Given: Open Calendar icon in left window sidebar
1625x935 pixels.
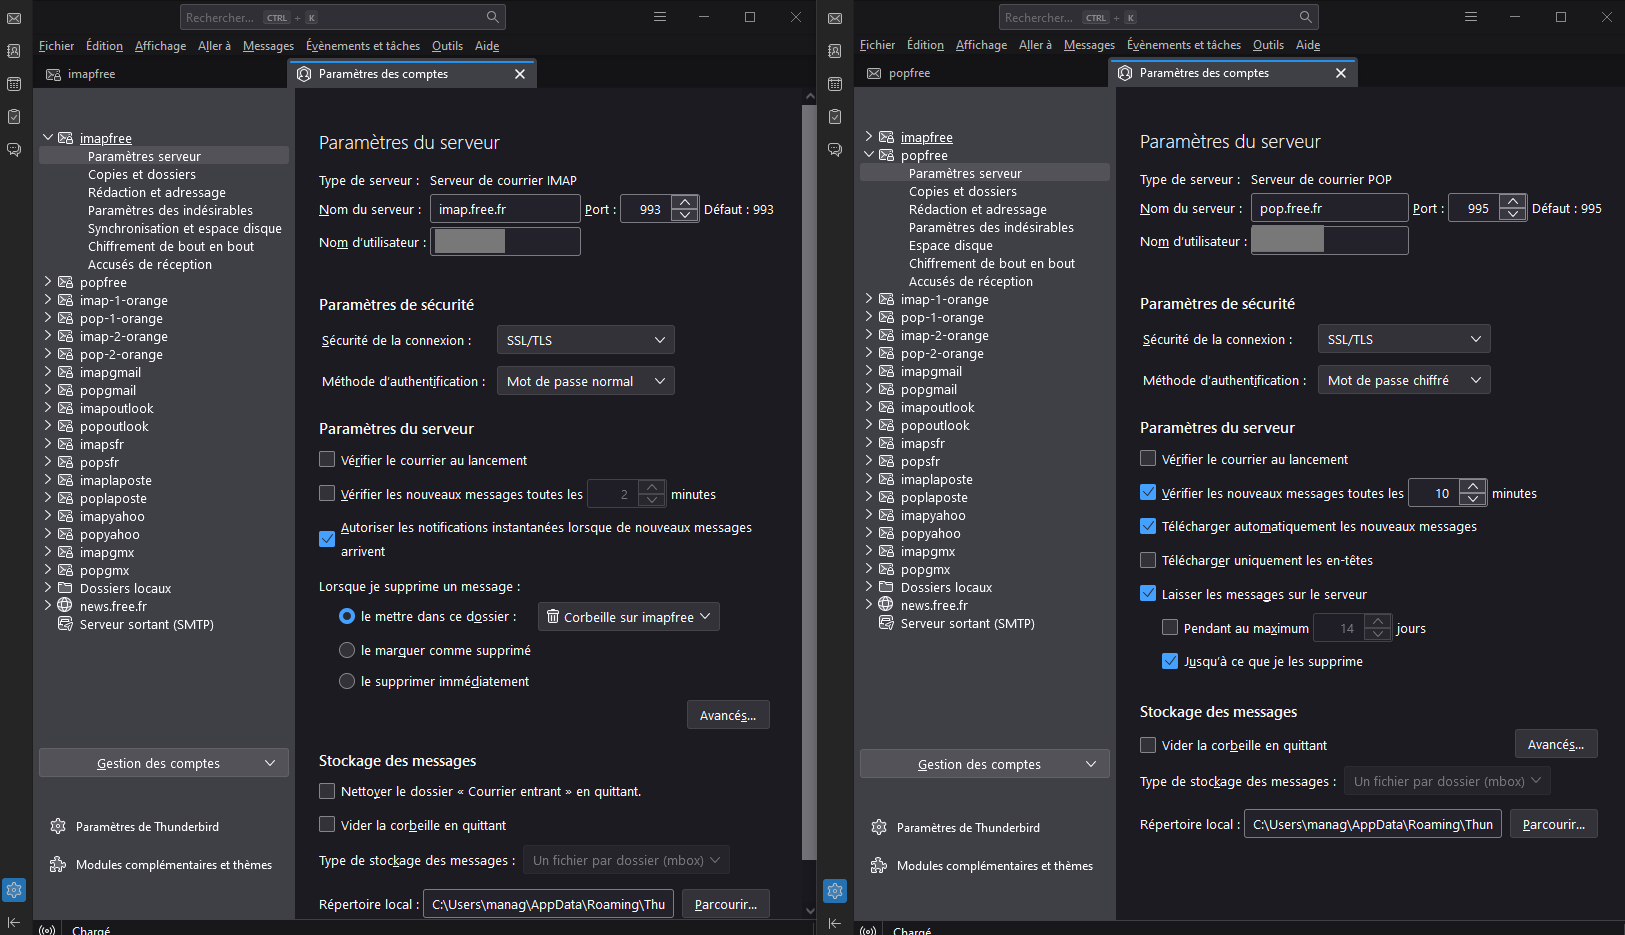Looking at the screenshot, I should [x=14, y=84].
